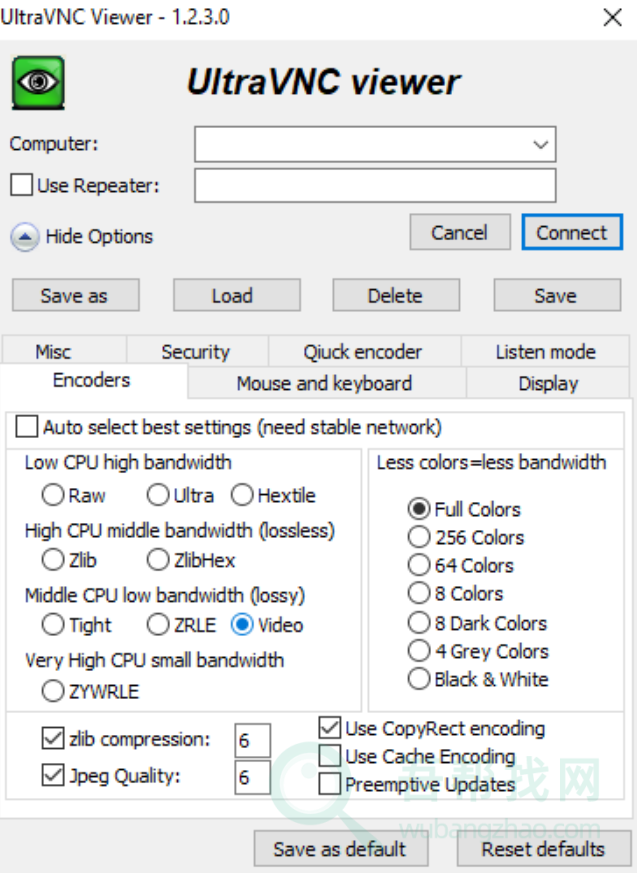Uncheck the zlib compression checkbox
This screenshot has width=637, height=873.
pyautogui.click(x=53, y=739)
